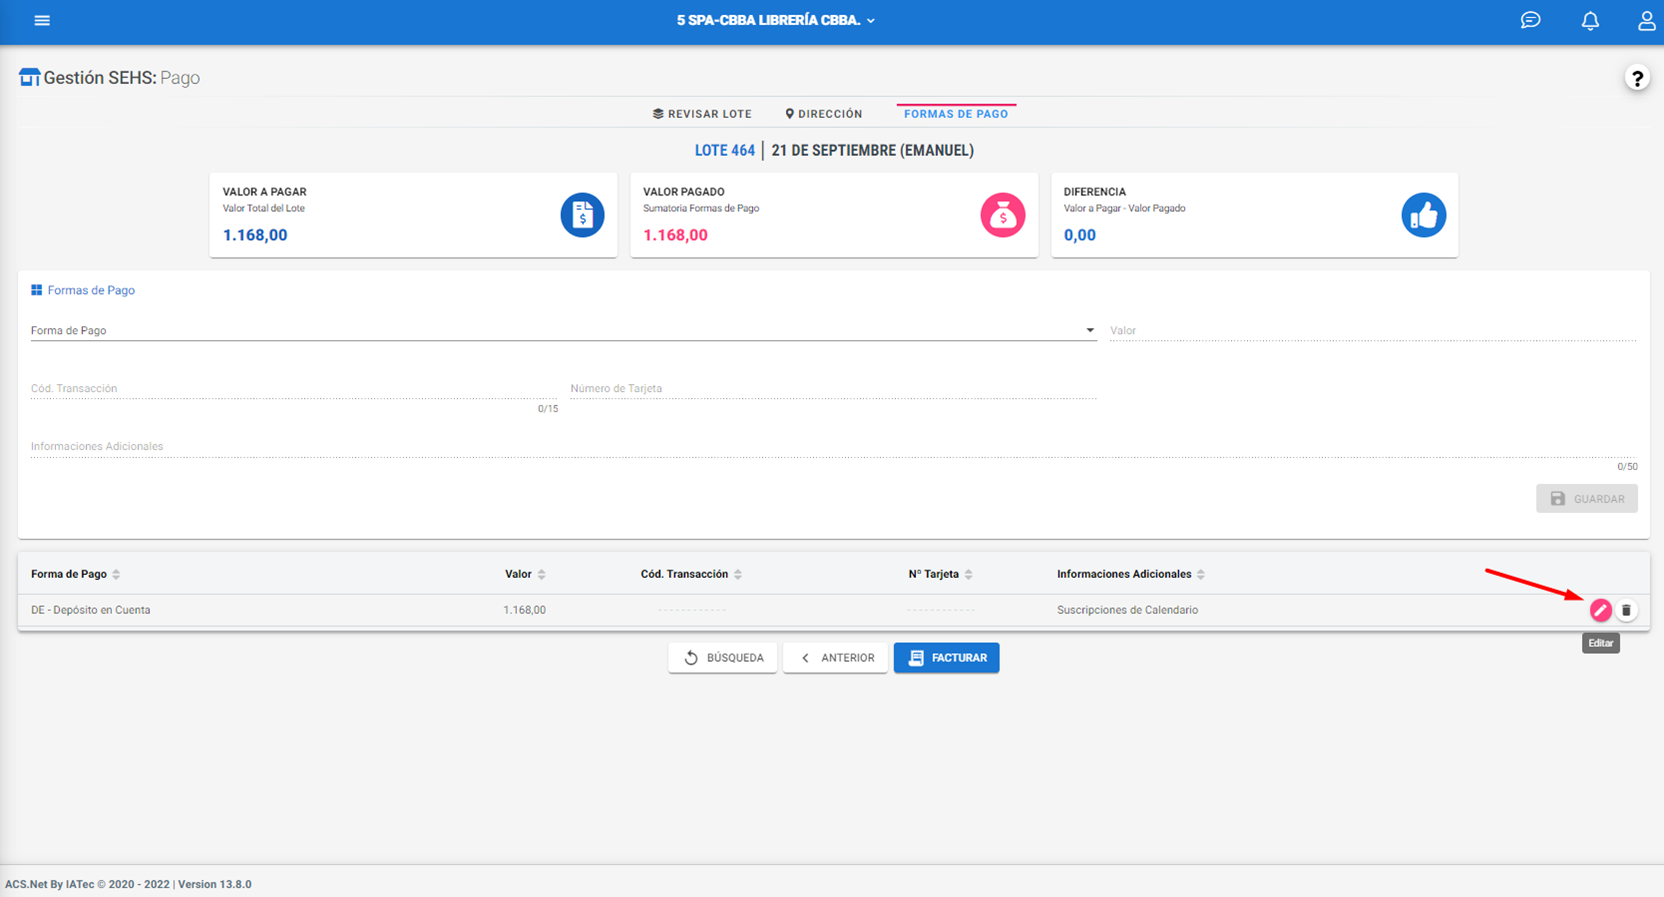The image size is (1664, 897).
Task: Go to the Revisar Lote tab
Action: click(702, 114)
